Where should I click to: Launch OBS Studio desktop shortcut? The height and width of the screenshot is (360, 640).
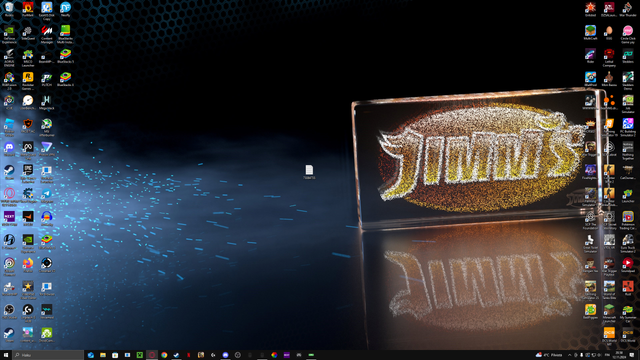click(9, 310)
